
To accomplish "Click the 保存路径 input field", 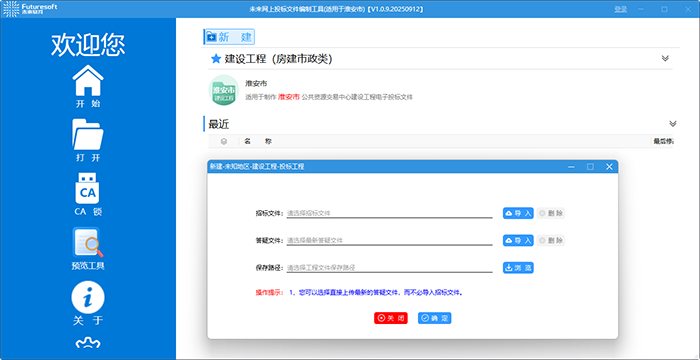I will [x=389, y=268].
